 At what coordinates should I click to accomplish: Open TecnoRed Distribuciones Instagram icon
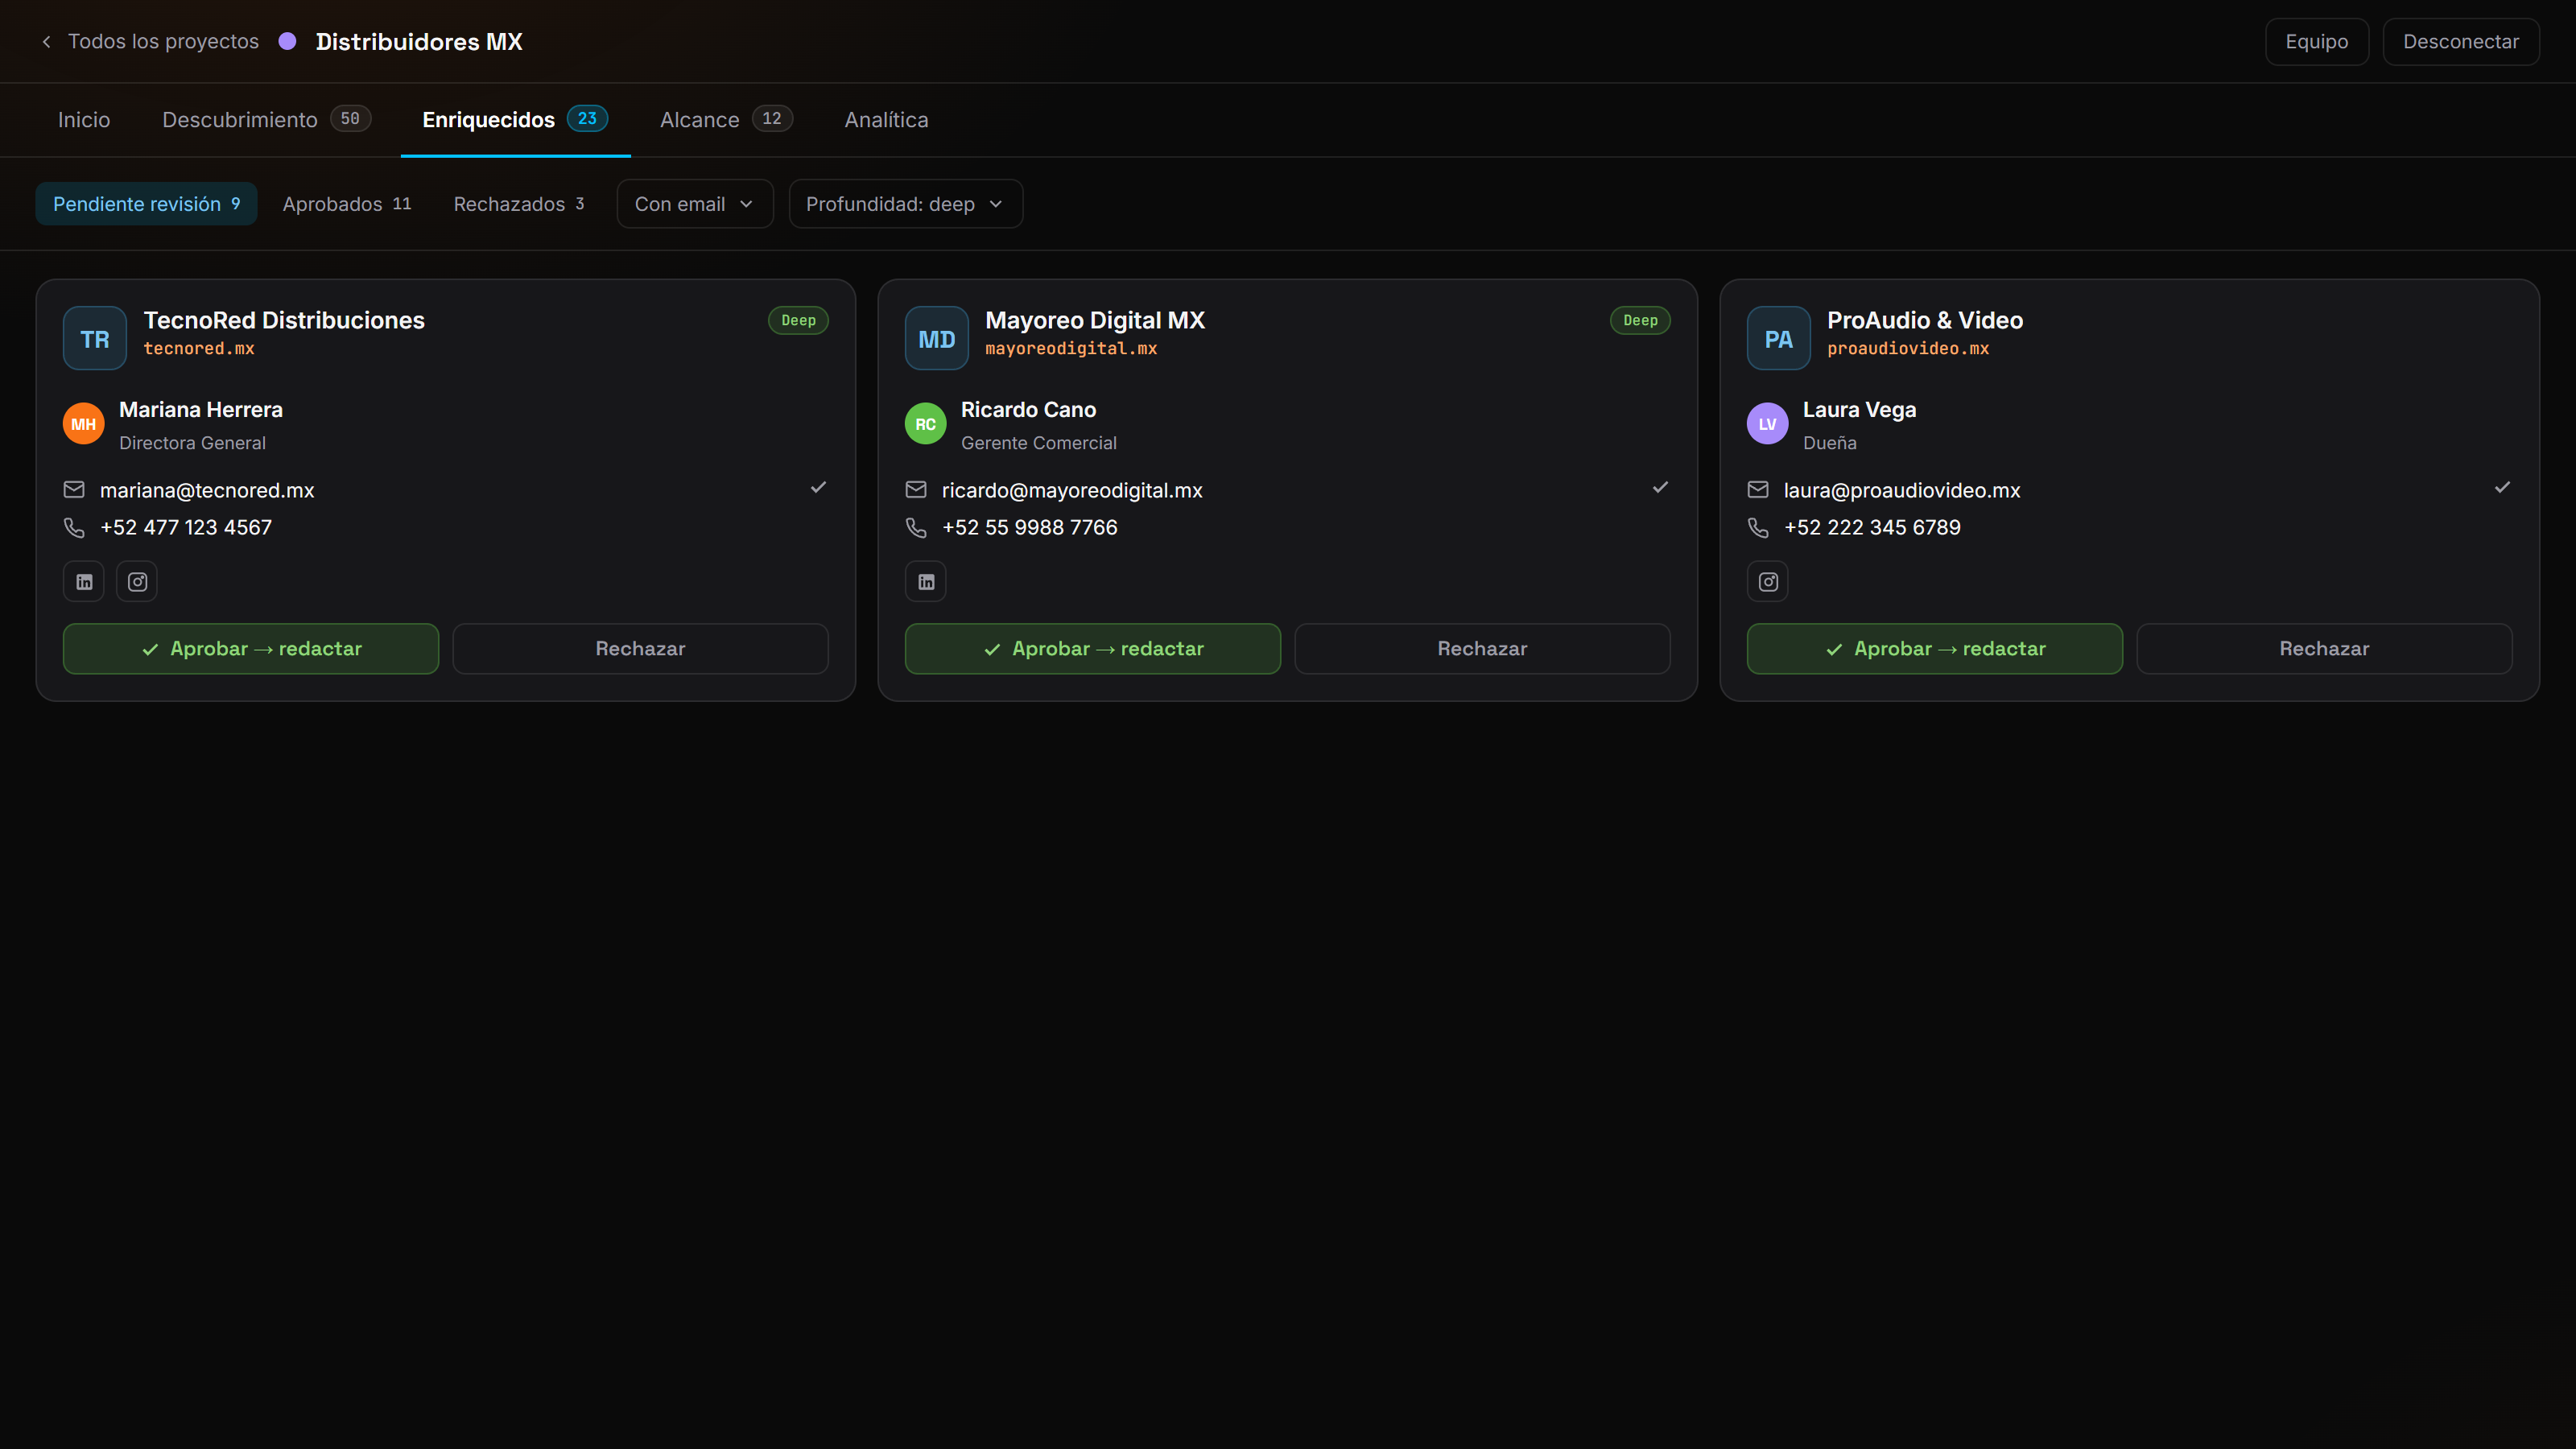(x=137, y=581)
